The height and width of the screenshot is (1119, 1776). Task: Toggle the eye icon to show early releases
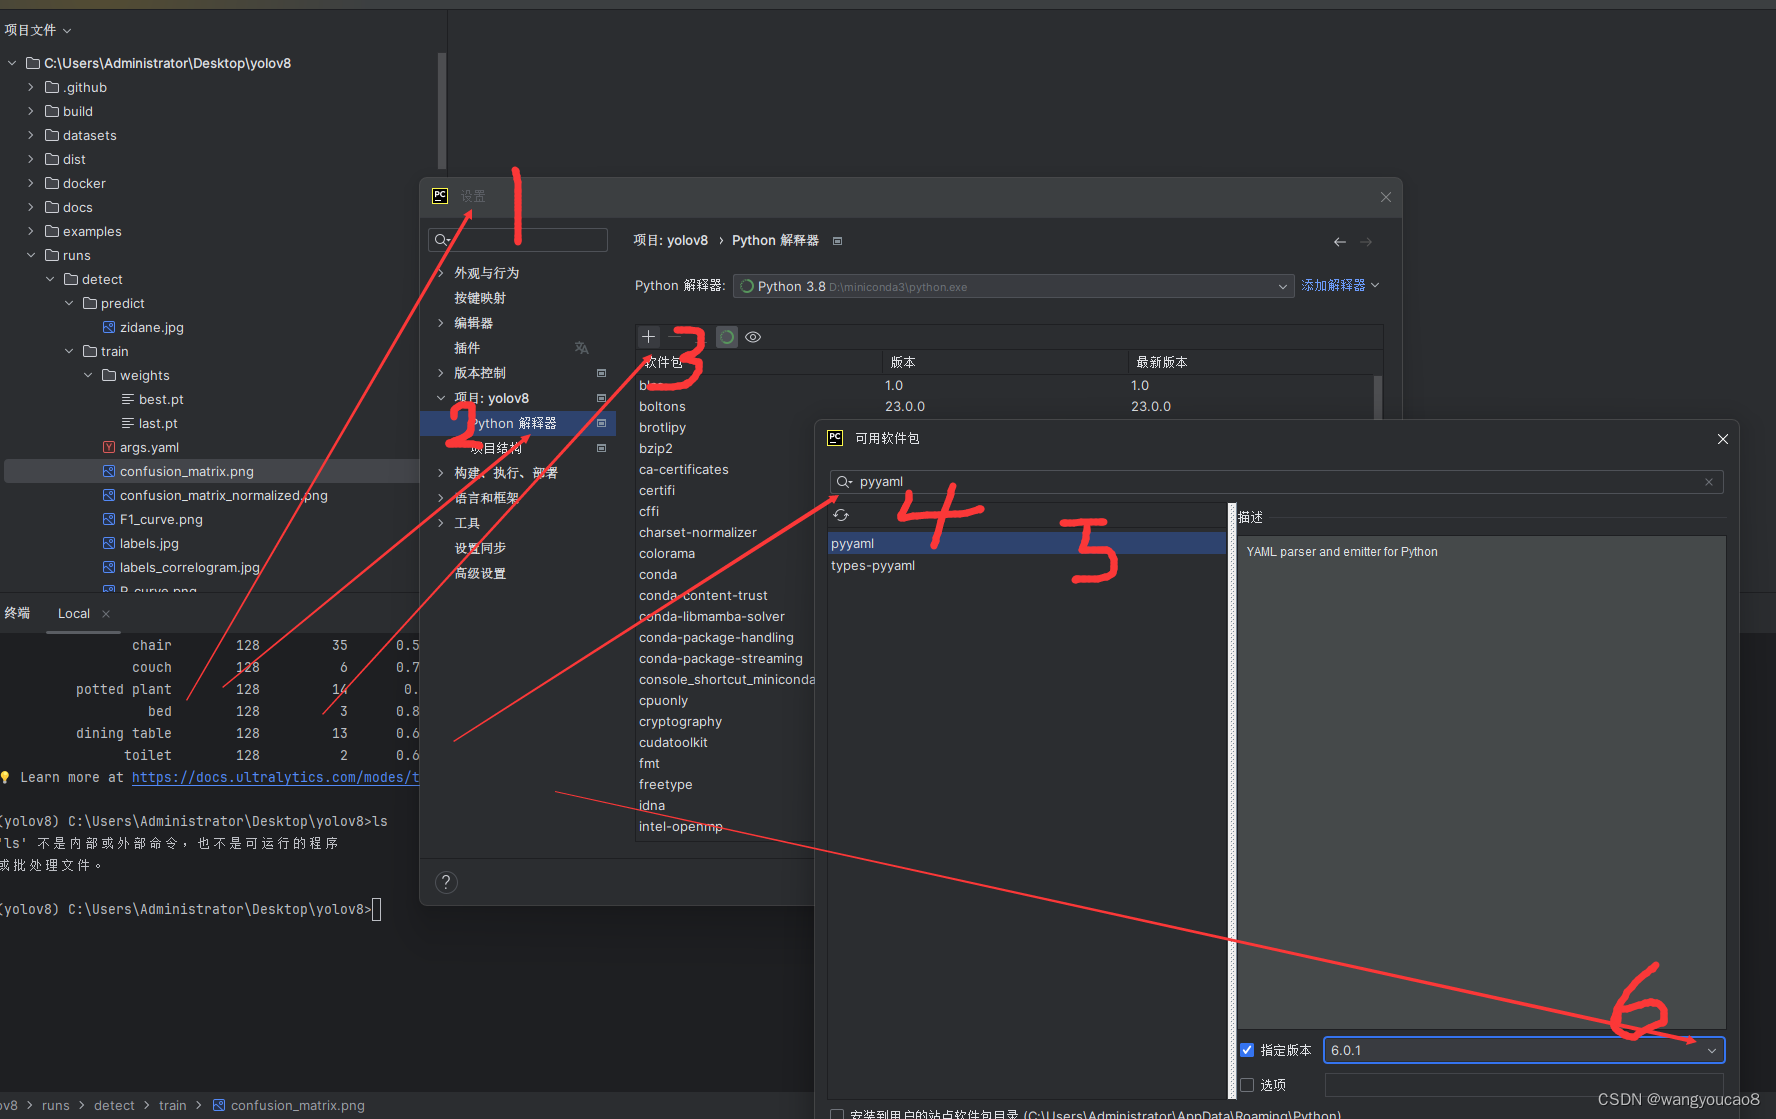click(x=753, y=337)
